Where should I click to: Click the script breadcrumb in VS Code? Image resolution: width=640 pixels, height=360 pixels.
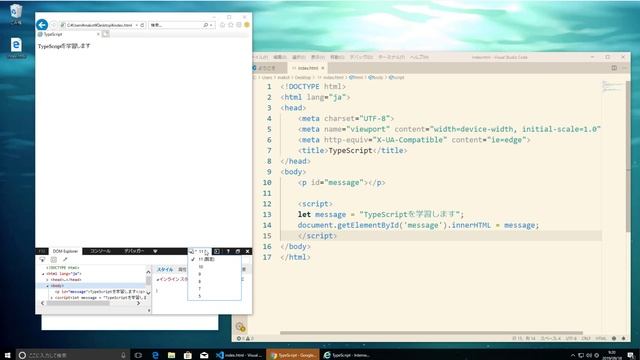[396, 77]
